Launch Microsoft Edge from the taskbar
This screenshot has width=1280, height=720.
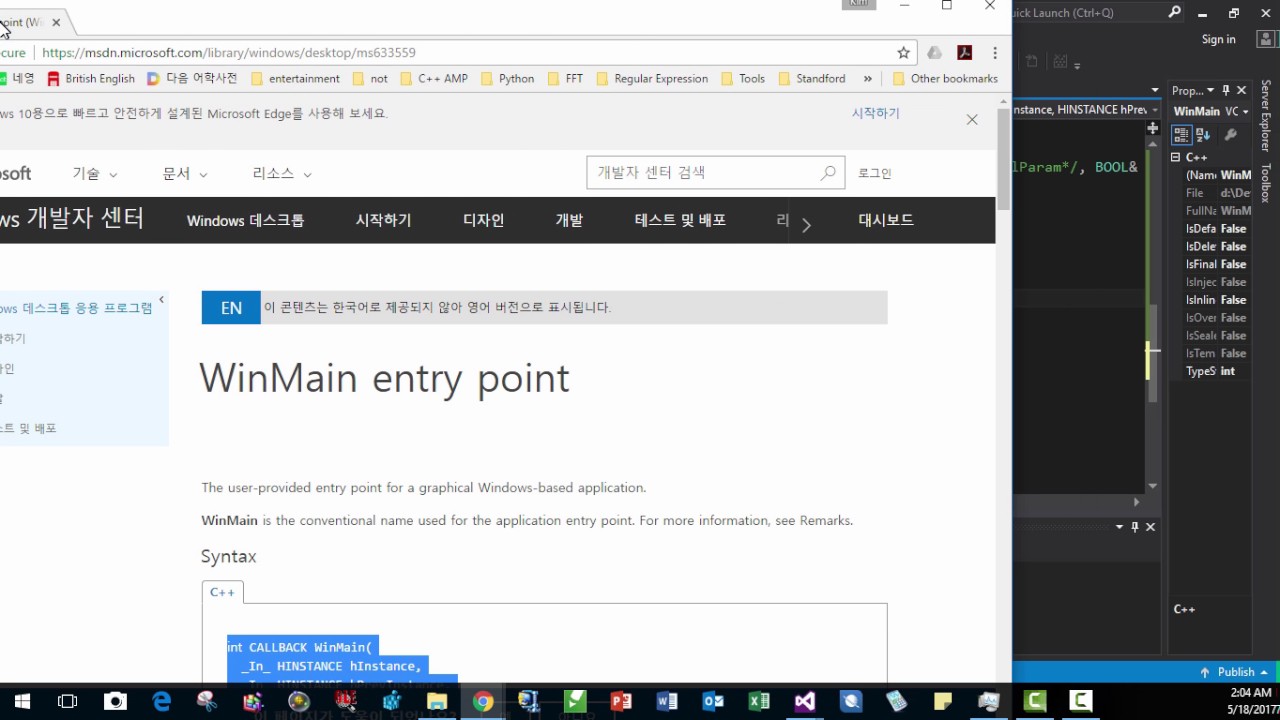[x=161, y=701]
